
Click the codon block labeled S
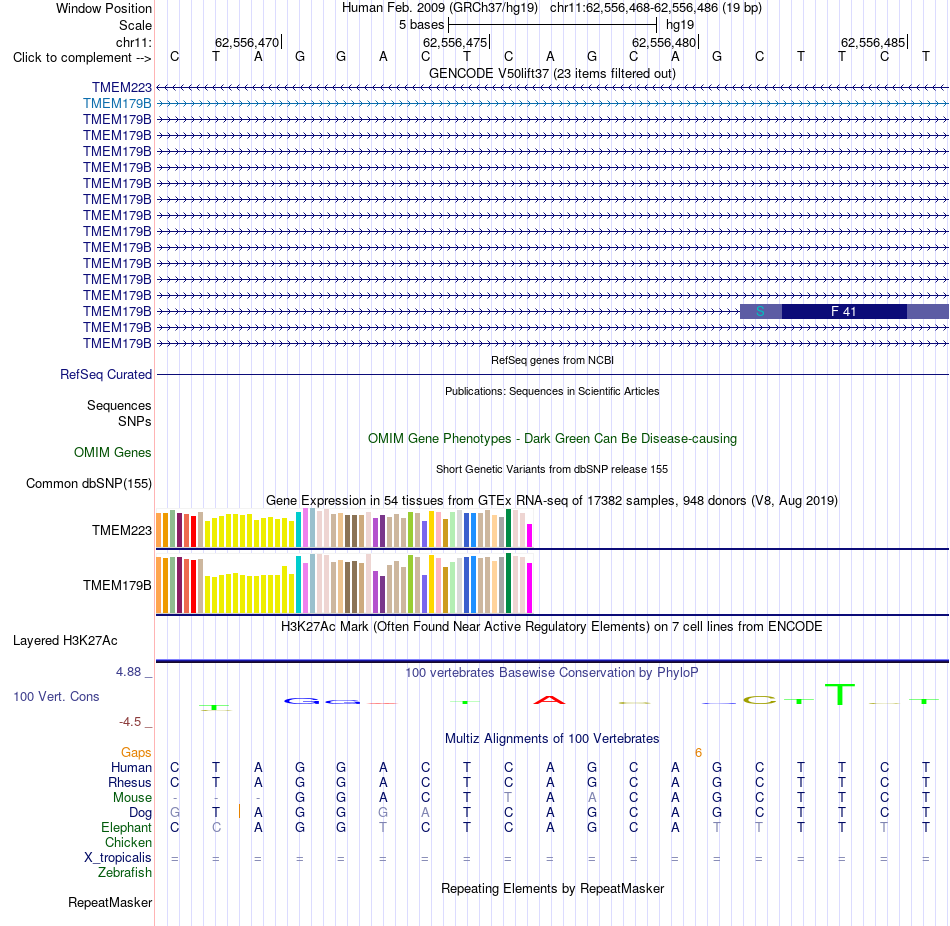pyautogui.click(x=760, y=311)
